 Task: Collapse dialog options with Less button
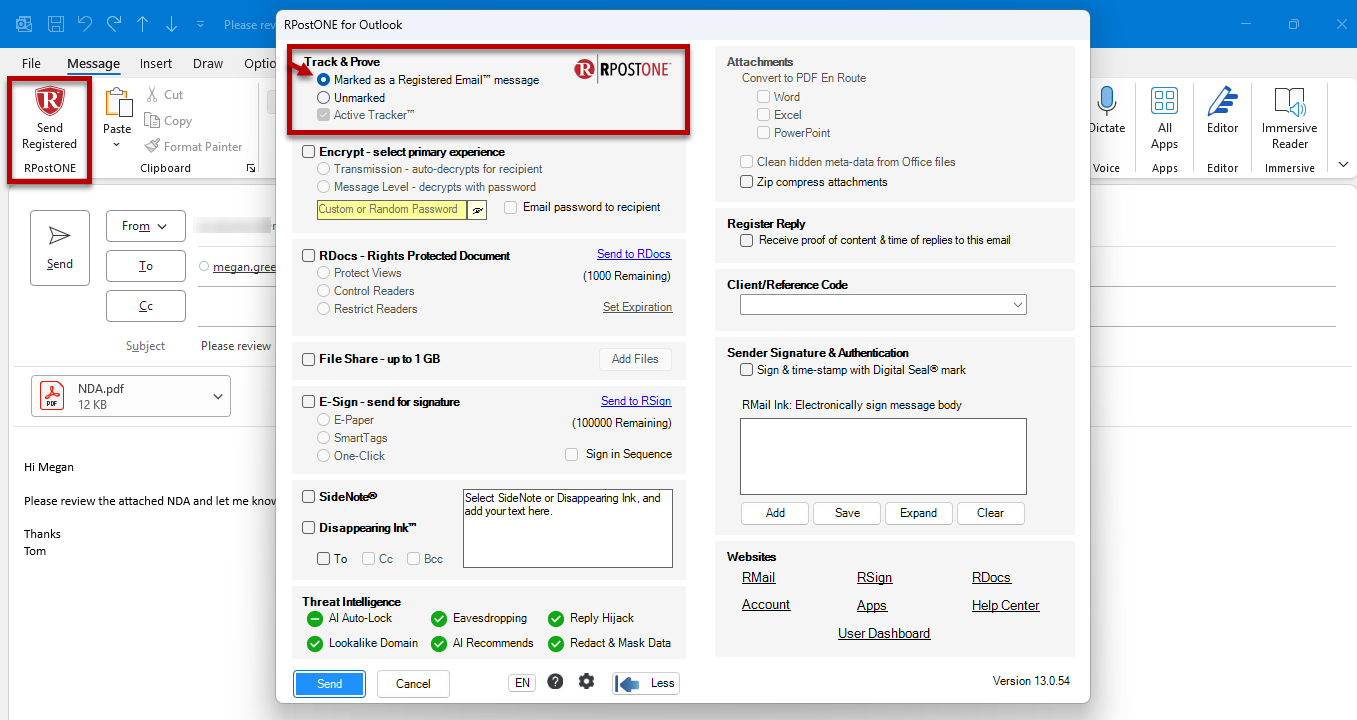tap(646, 683)
